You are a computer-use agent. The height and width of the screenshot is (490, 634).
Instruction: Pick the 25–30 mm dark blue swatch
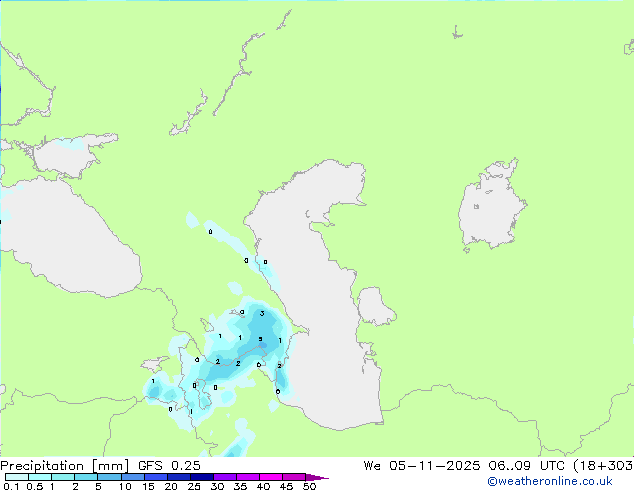point(201,477)
